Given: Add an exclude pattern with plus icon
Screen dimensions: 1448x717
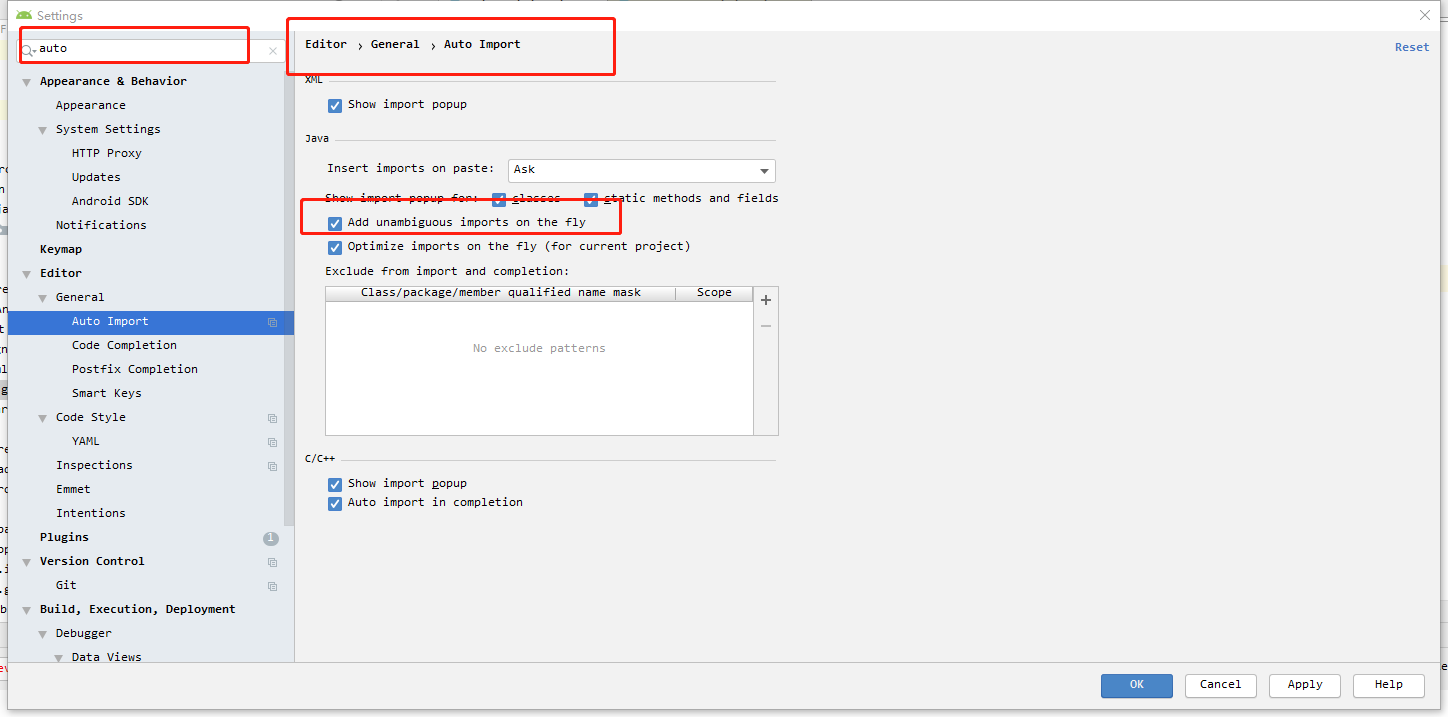Looking at the screenshot, I should (x=766, y=300).
